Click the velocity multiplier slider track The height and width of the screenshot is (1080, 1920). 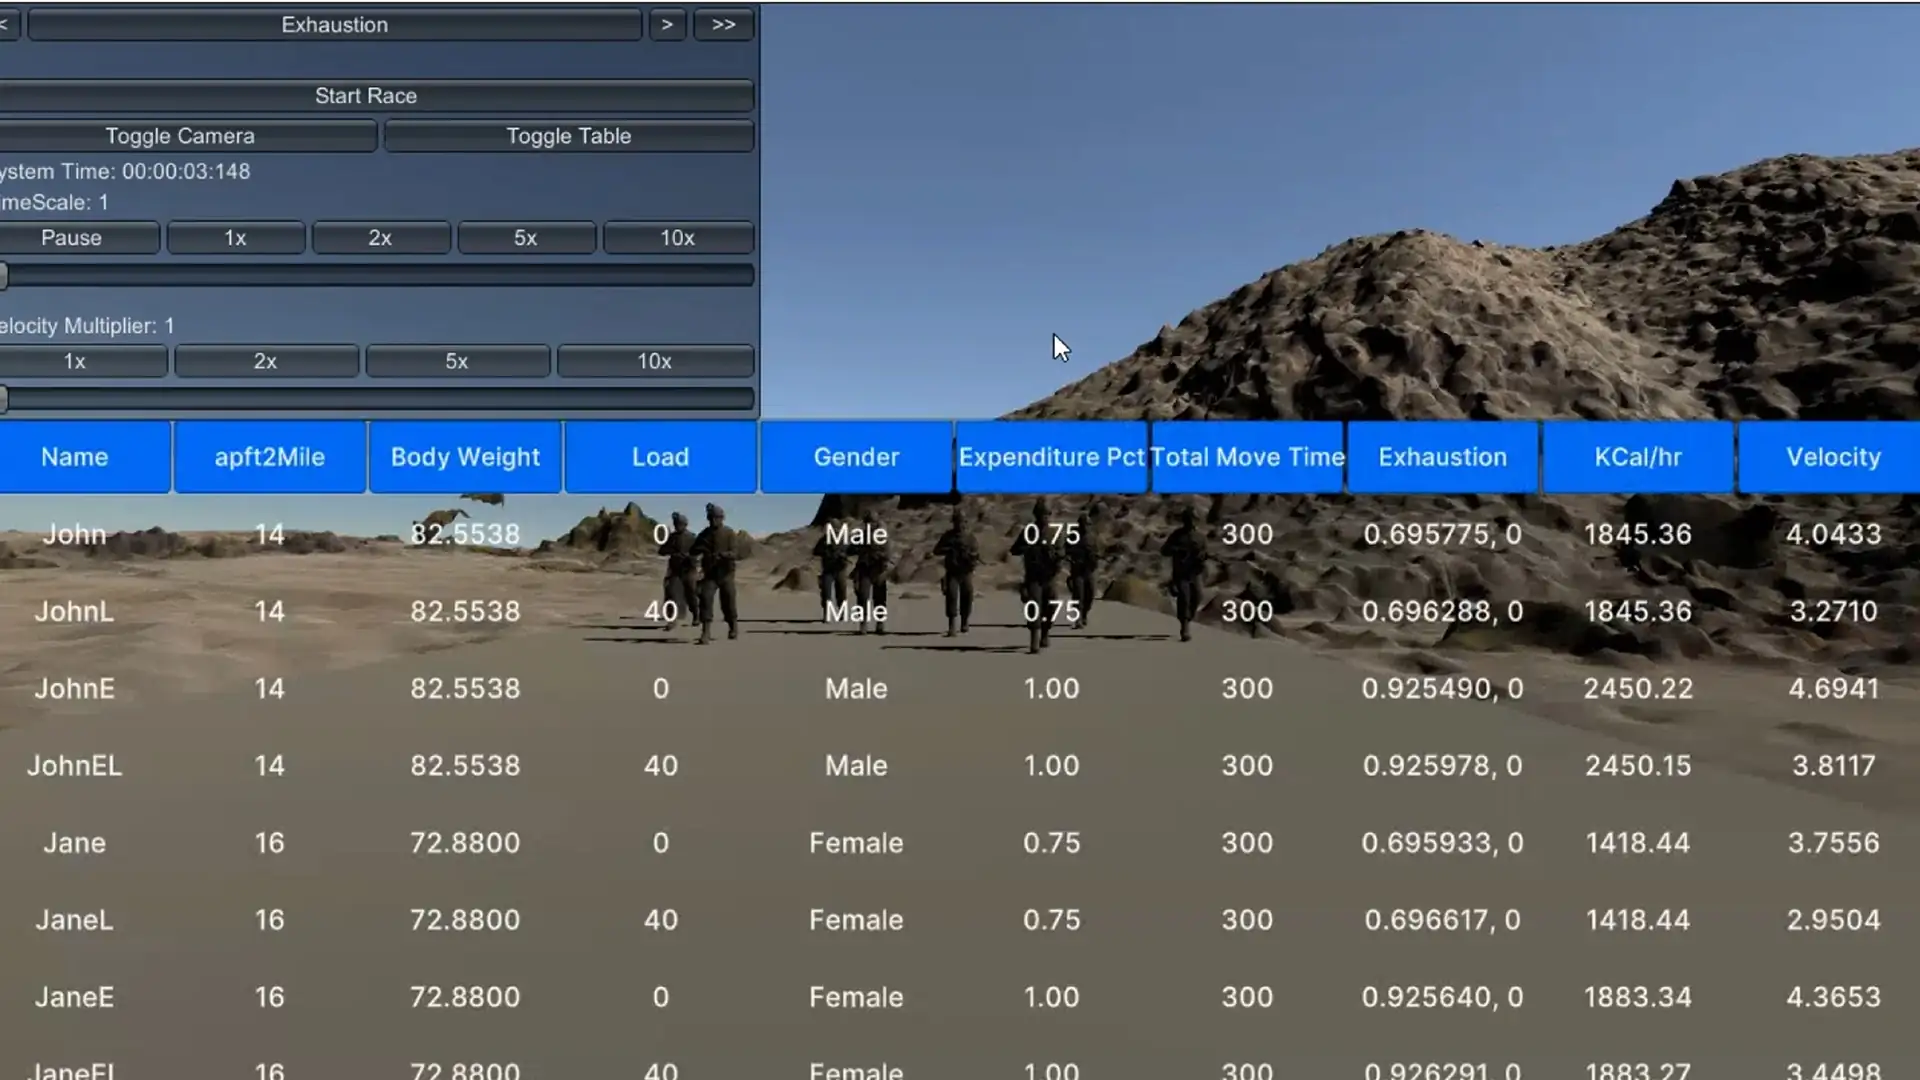click(x=380, y=399)
